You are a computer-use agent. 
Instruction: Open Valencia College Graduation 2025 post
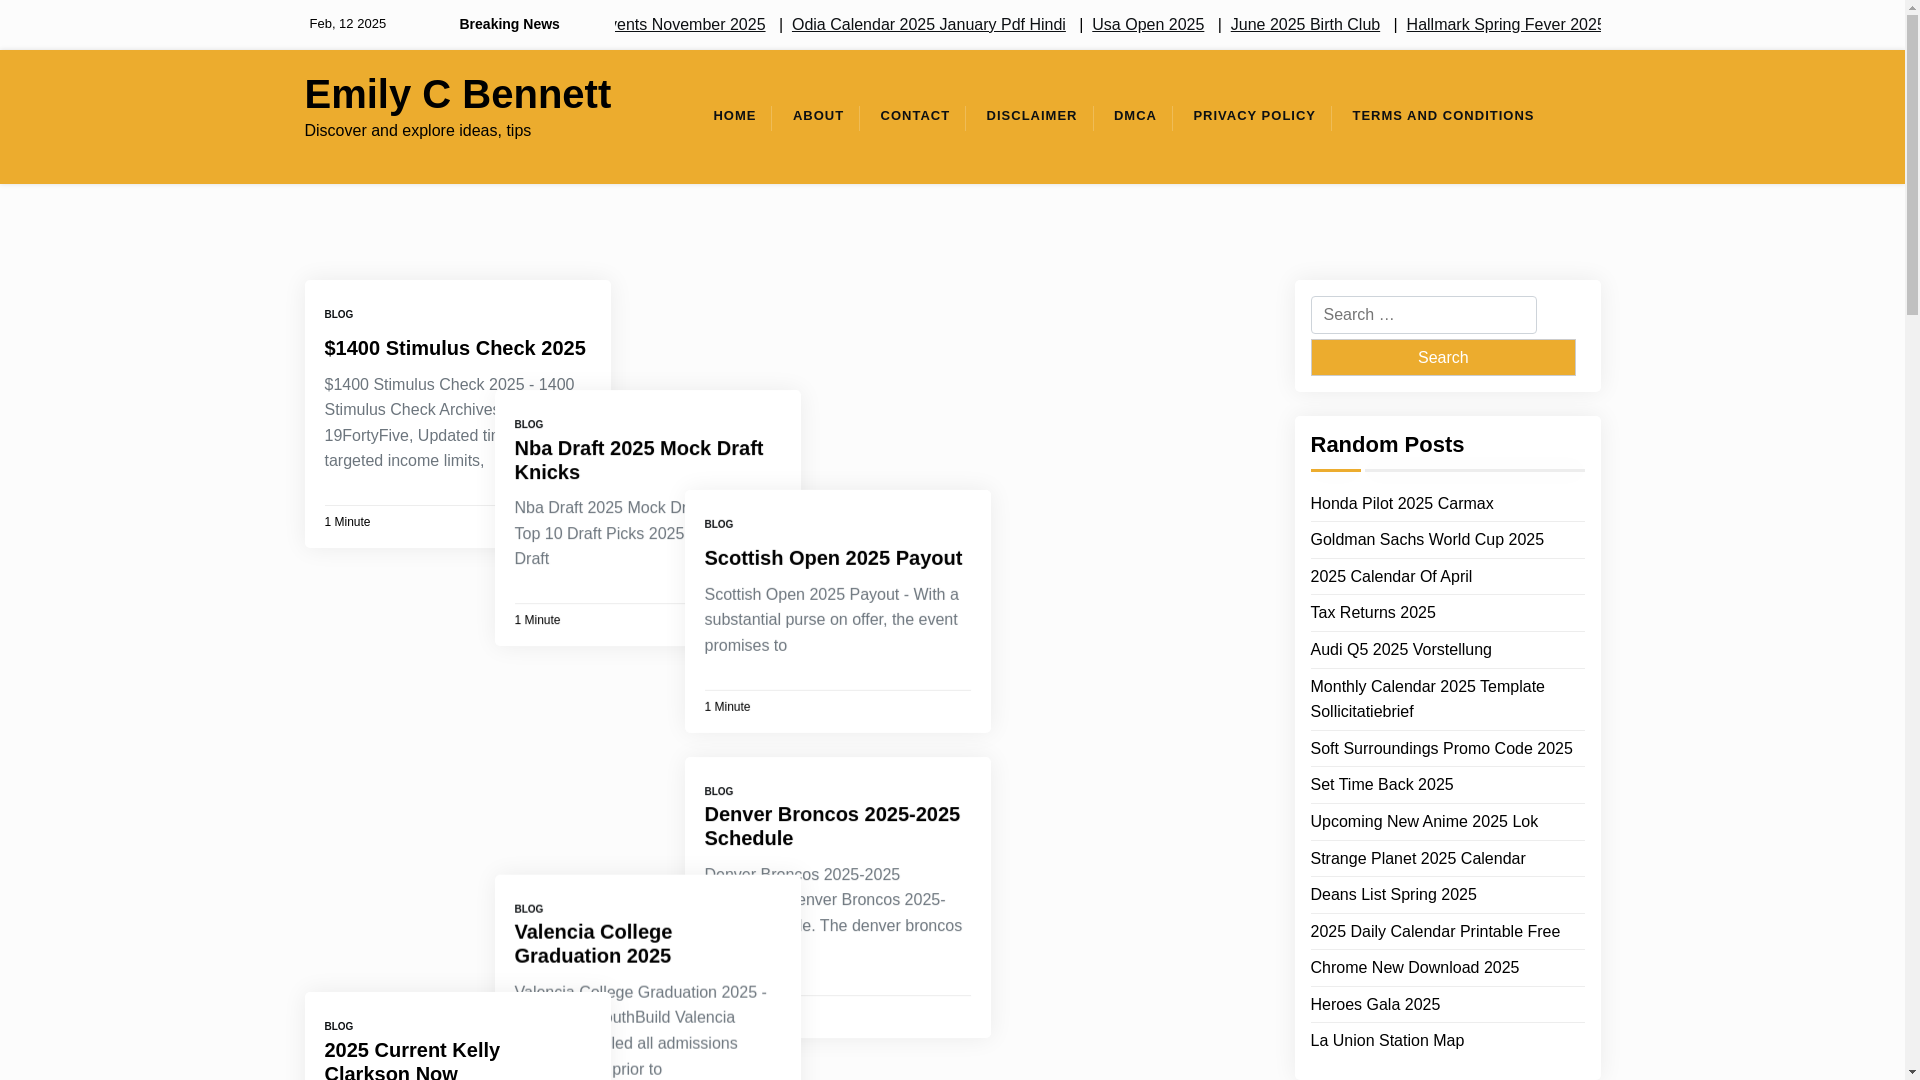point(593,944)
